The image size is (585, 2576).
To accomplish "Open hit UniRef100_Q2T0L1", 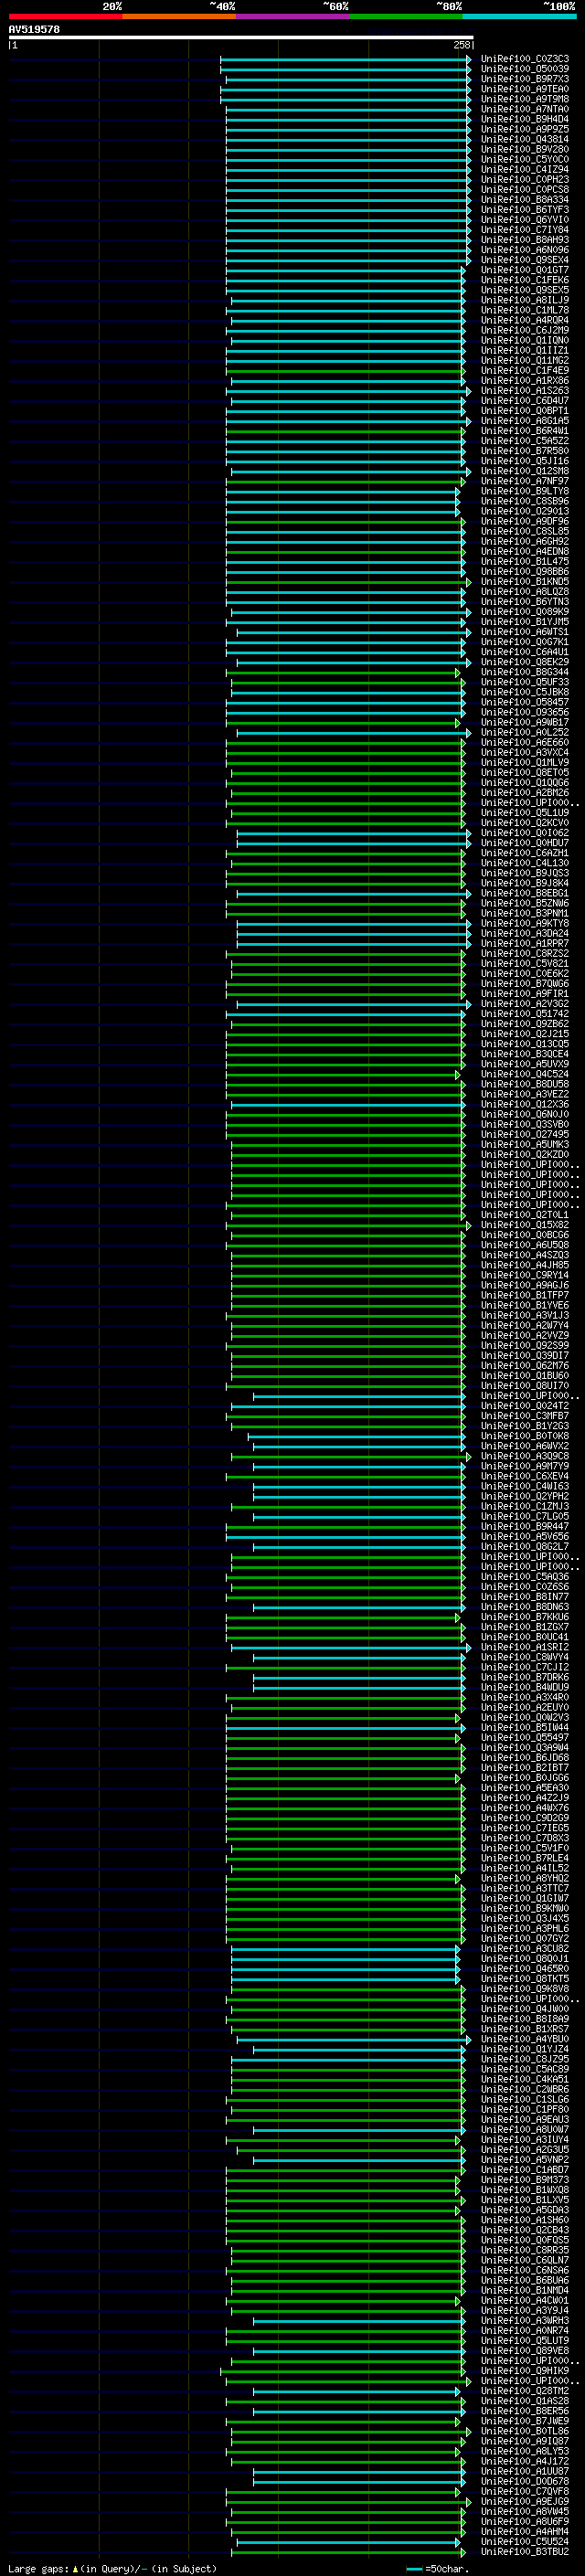I will [524, 1215].
